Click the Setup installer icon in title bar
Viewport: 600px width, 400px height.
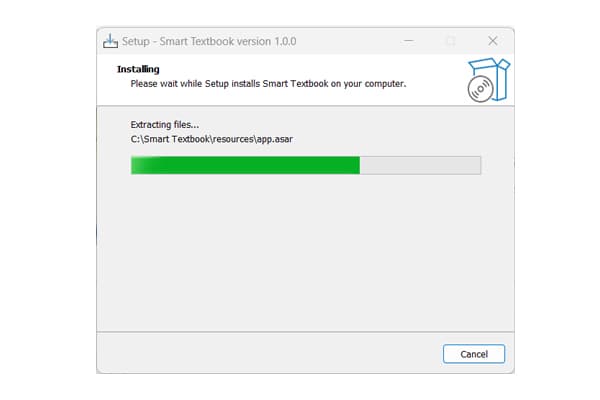[110, 41]
